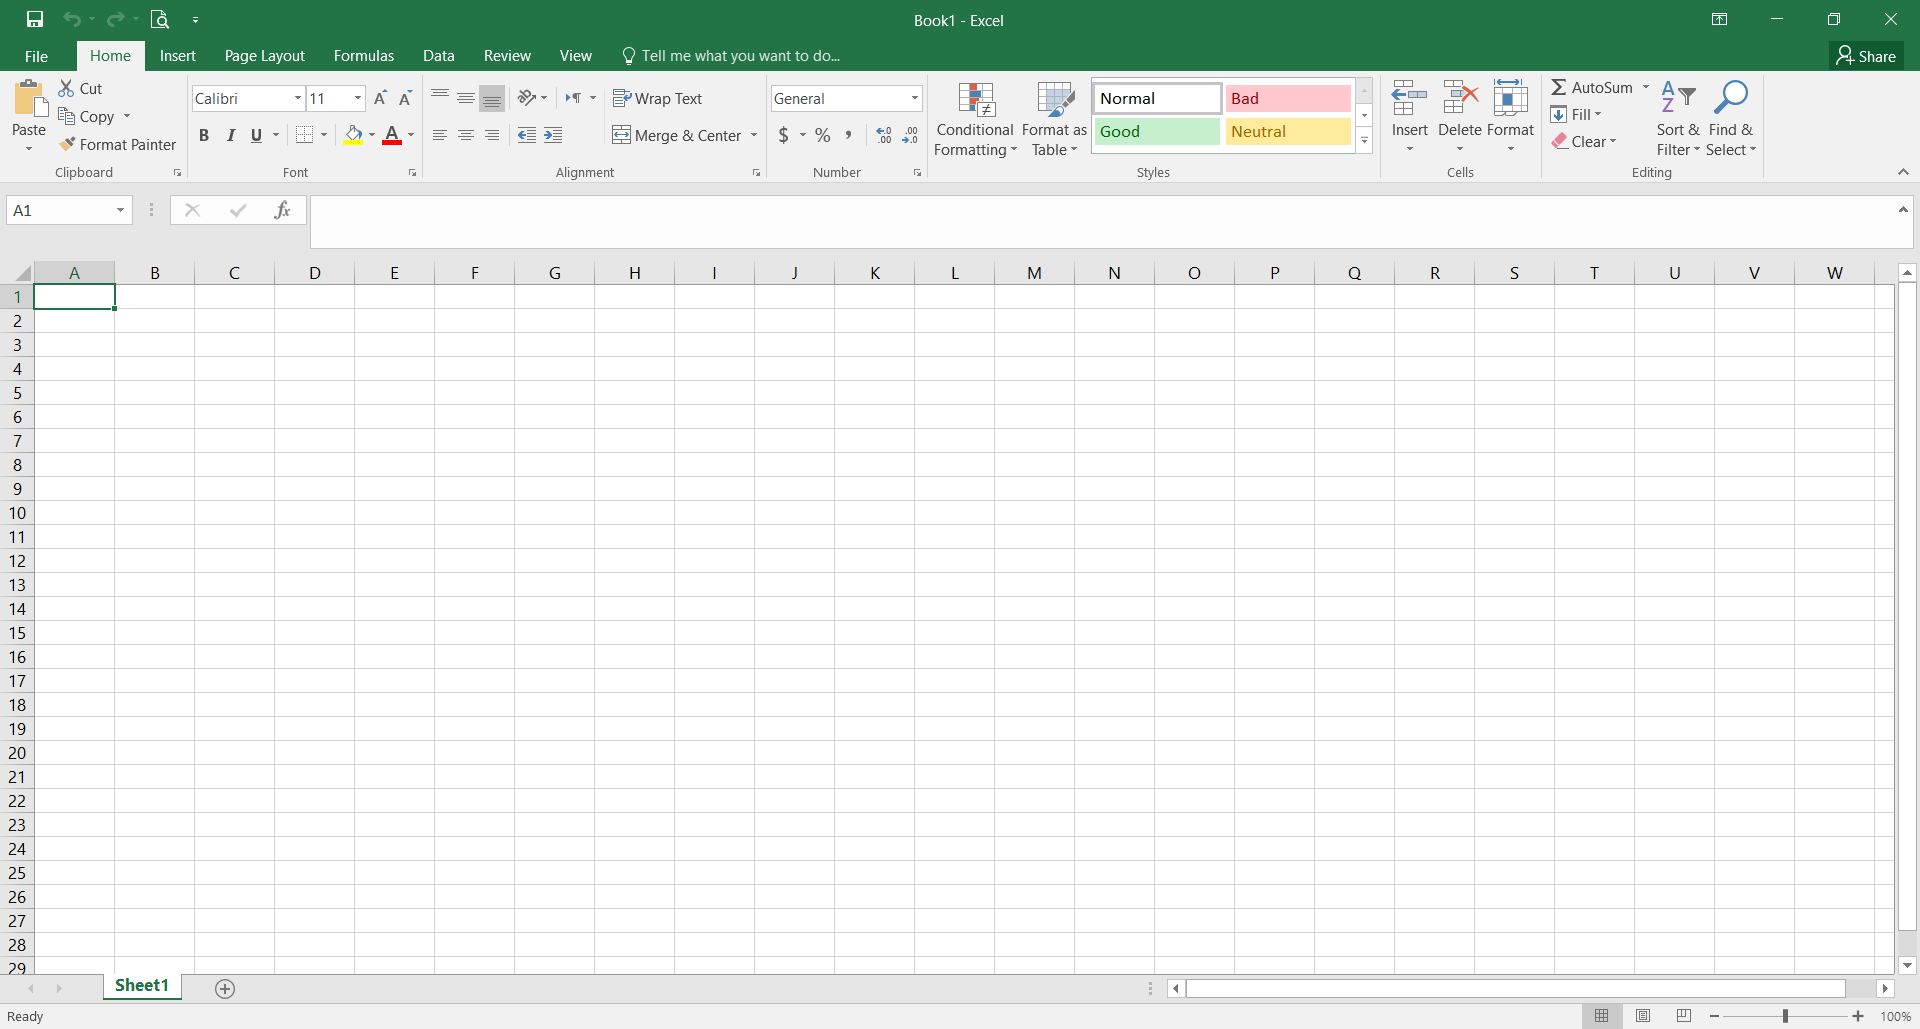Viewport: 1920px width, 1029px height.
Task: Apply the Good cell style
Action: coord(1157,131)
